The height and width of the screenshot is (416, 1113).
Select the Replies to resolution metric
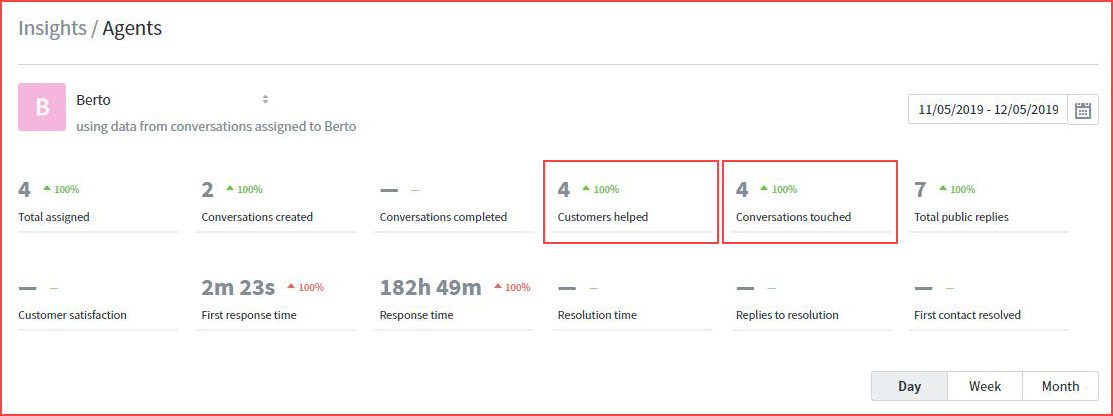809,301
